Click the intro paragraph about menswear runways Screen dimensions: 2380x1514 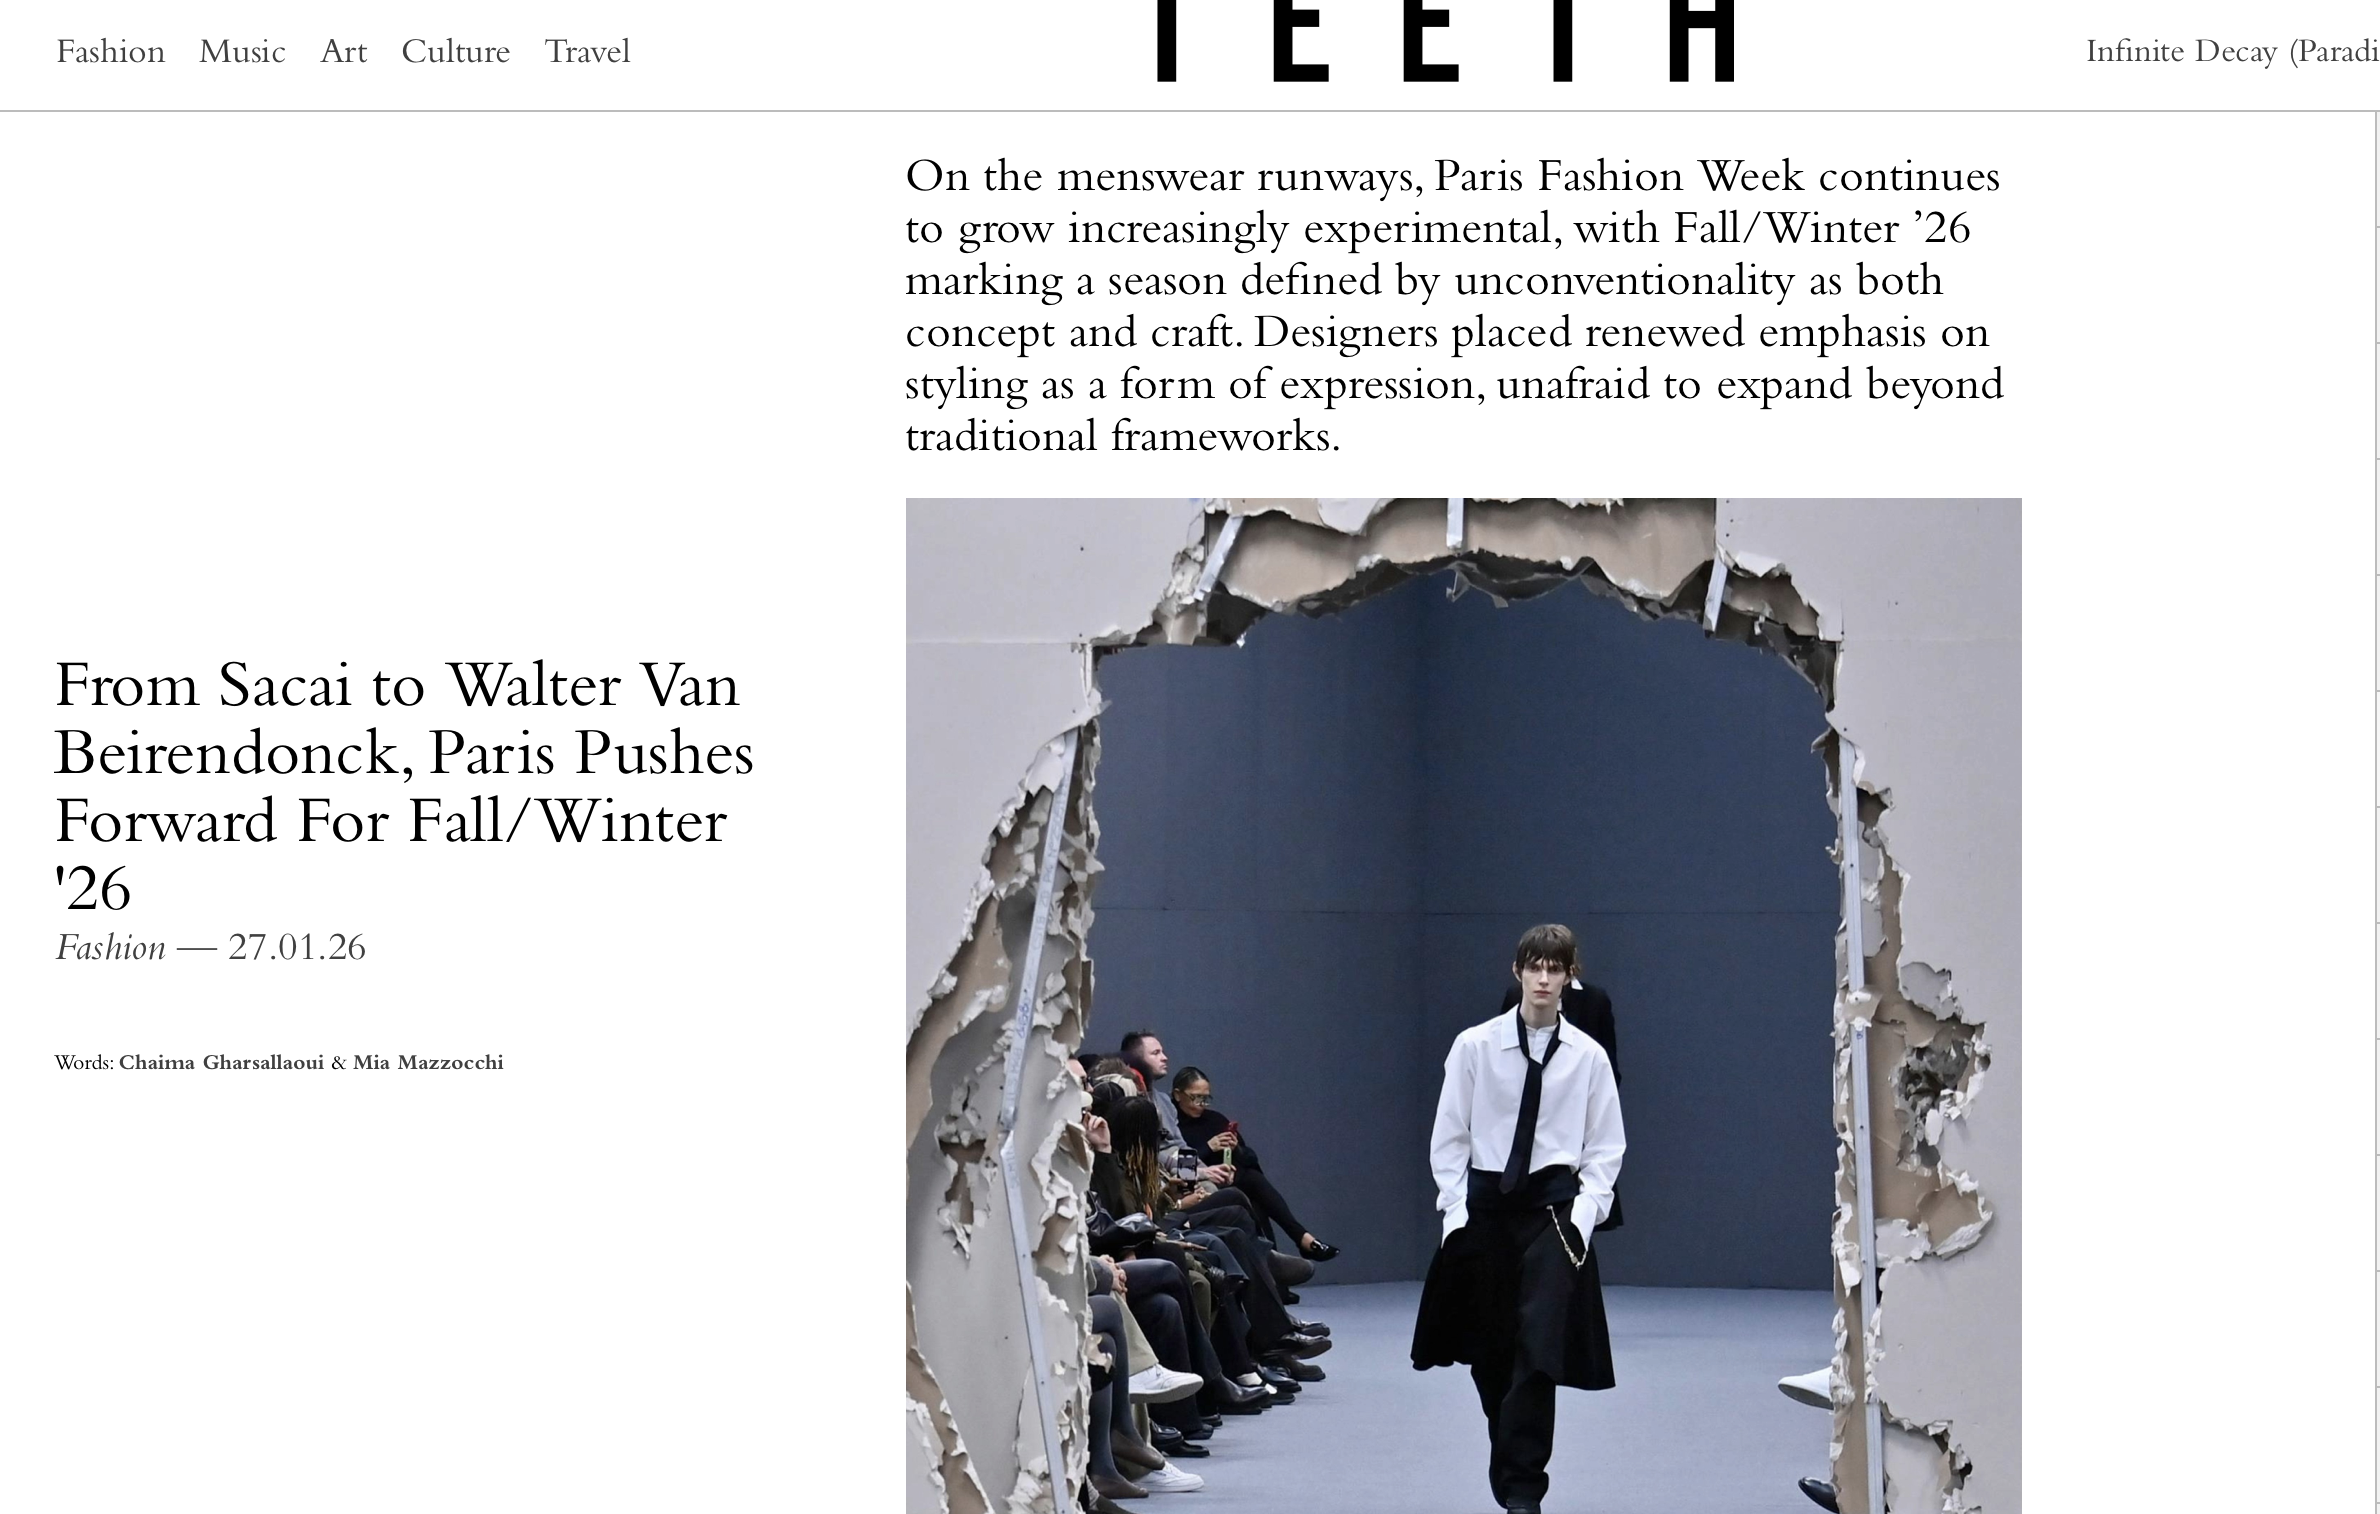[x=1454, y=306]
